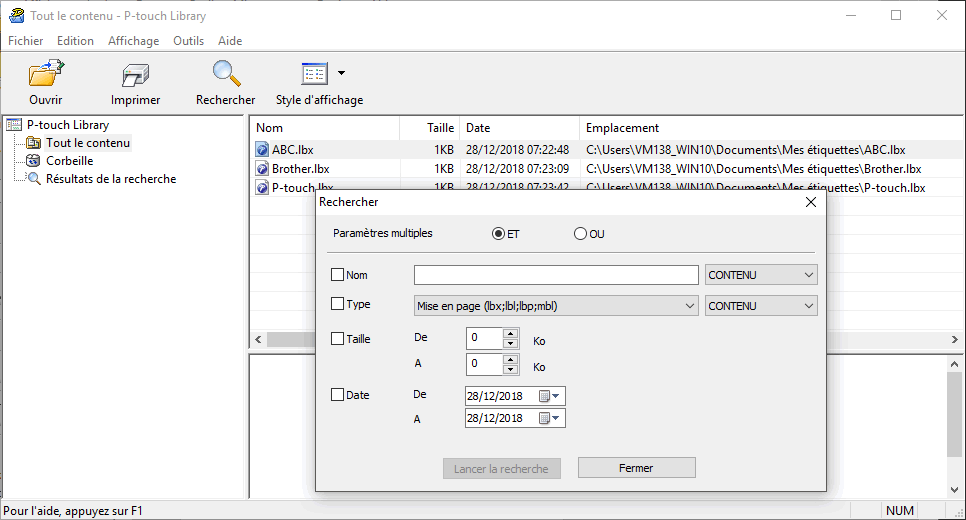Image resolution: width=966 pixels, height=520 pixels.
Task: Click date 28/12/2018 07:23:09 cell
Action: click(x=518, y=169)
